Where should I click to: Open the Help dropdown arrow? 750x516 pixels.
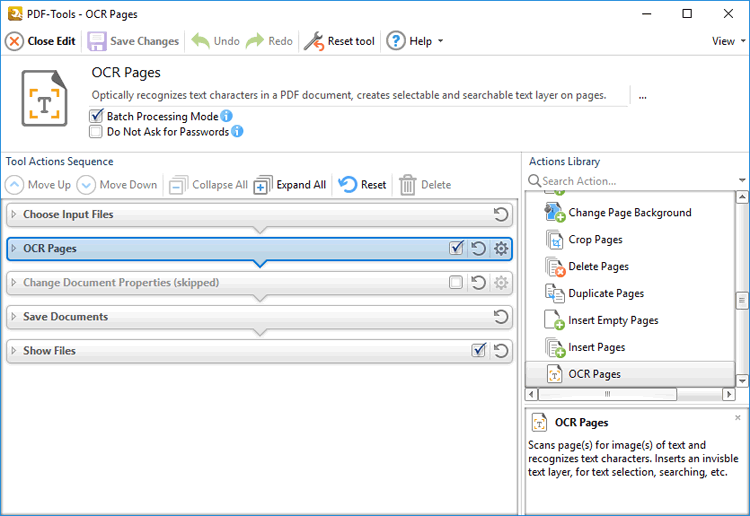pos(440,42)
